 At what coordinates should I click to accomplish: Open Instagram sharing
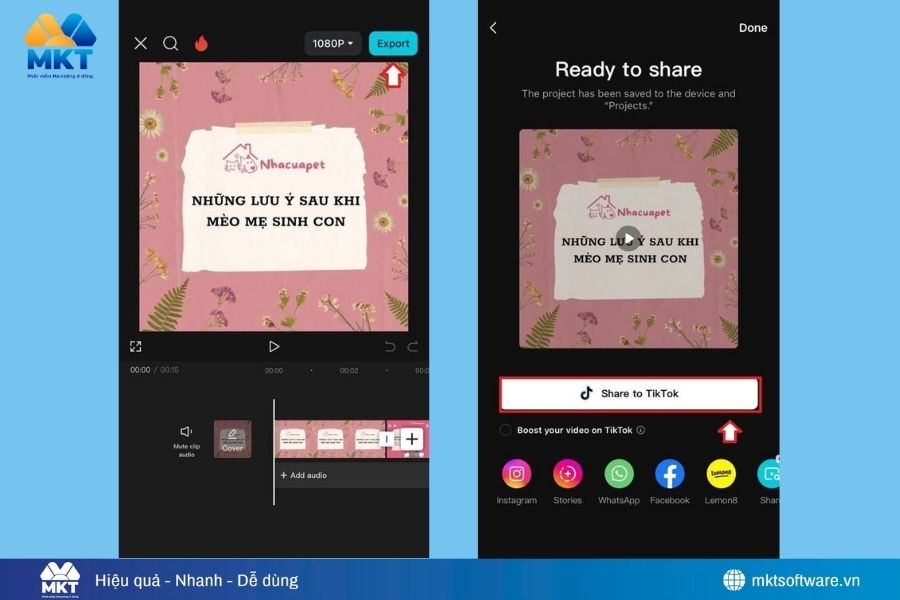[516, 473]
